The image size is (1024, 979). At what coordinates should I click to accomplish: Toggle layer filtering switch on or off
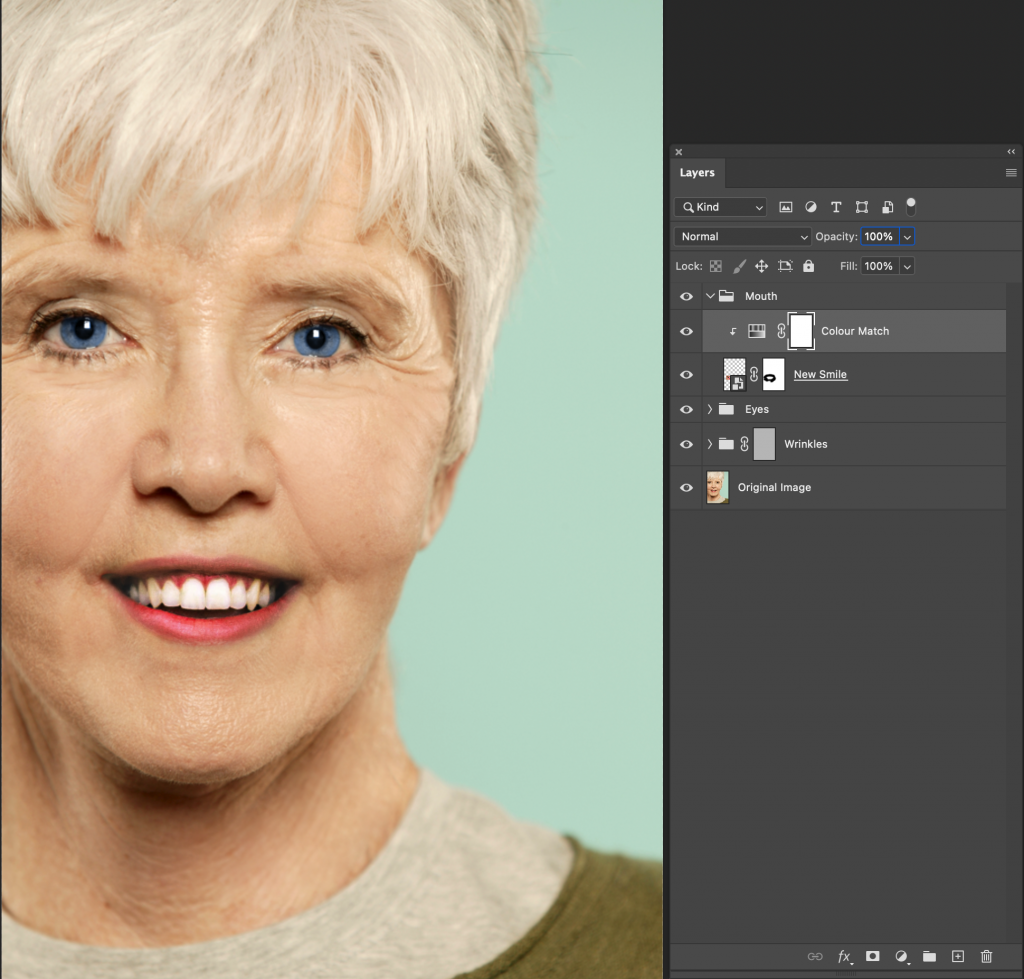[x=911, y=206]
